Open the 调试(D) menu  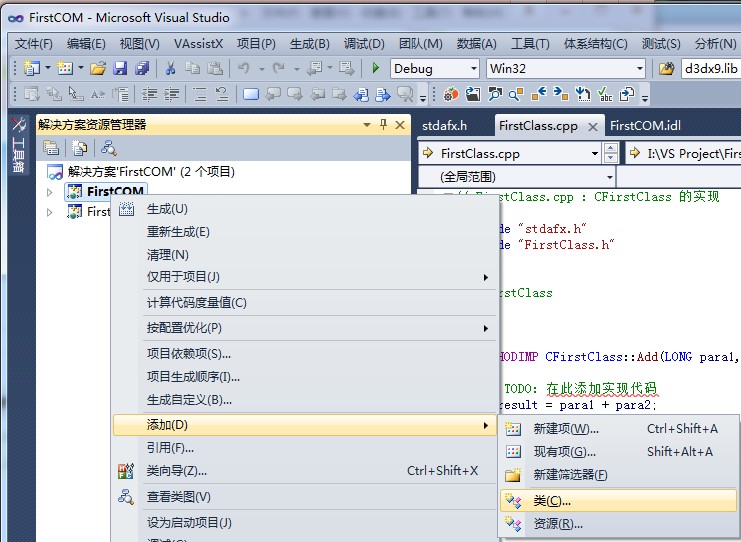point(364,44)
